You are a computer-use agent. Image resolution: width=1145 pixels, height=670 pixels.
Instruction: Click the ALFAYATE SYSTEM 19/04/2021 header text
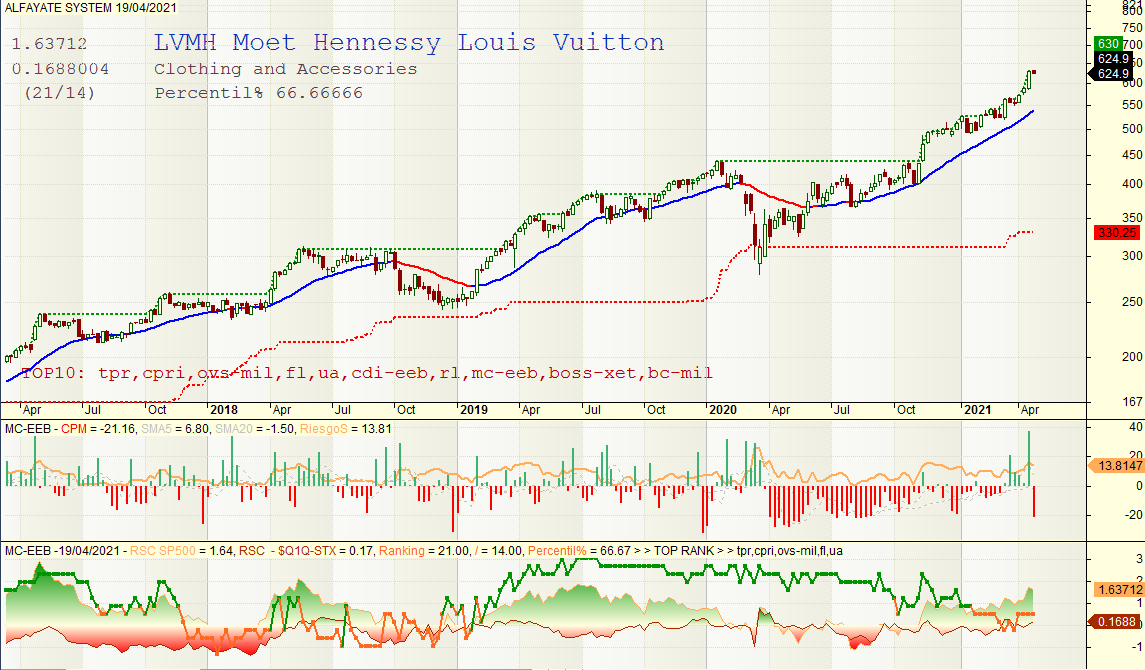(x=91, y=8)
